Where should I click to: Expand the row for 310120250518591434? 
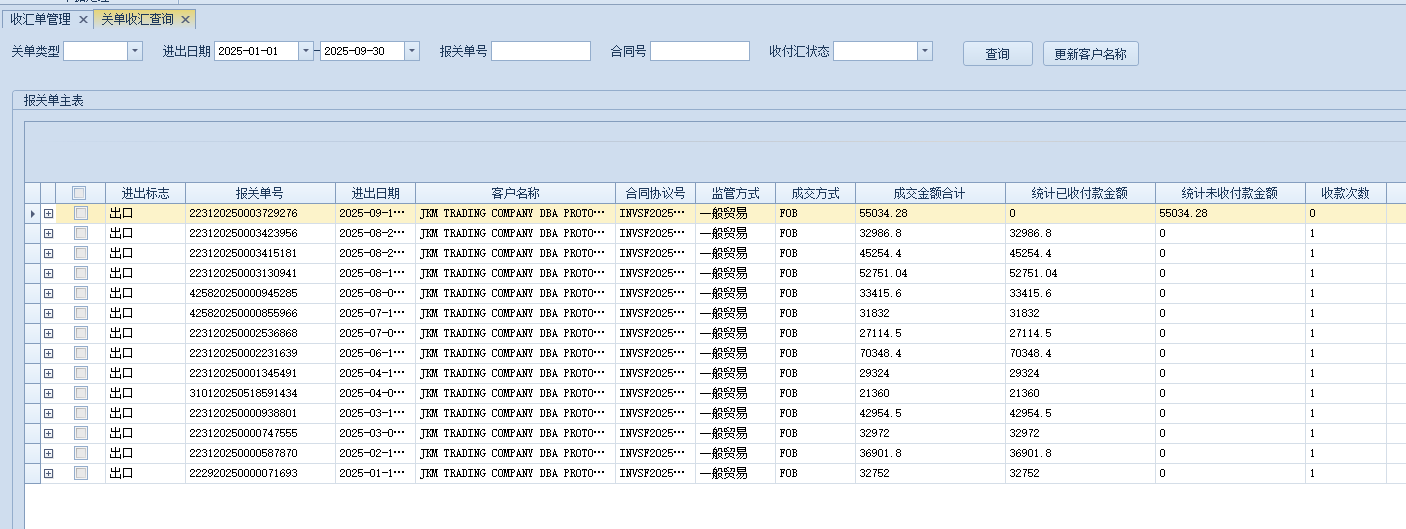[x=48, y=393]
